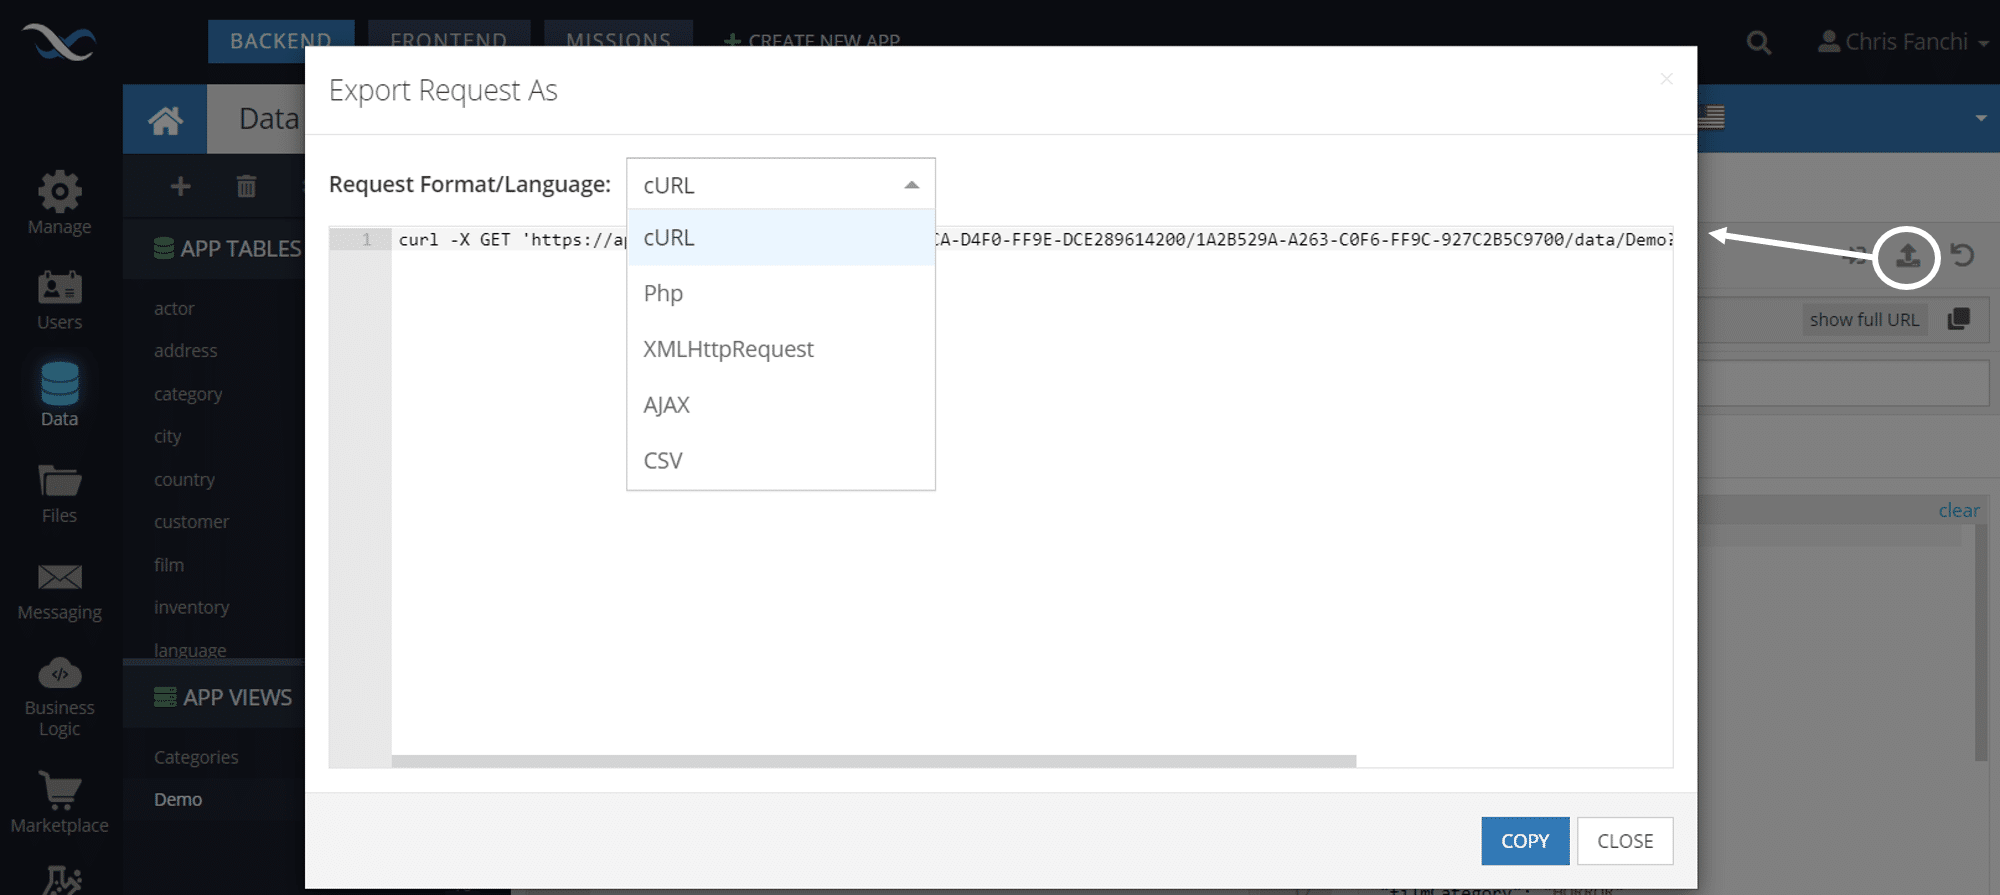2000x895 pixels.
Task: Click the vertical scrollbar of the background panel
Action: [x=1980, y=642]
